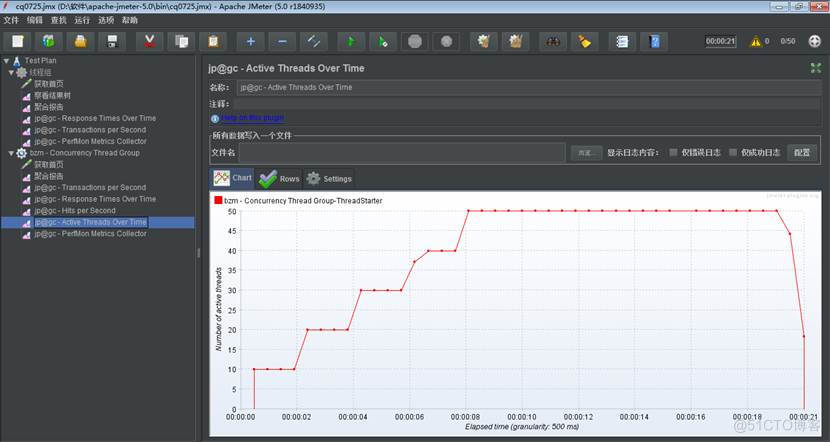The width and height of the screenshot is (830, 442).
Task: Click the Stop test toolbar icon
Action: tap(414, 41)
